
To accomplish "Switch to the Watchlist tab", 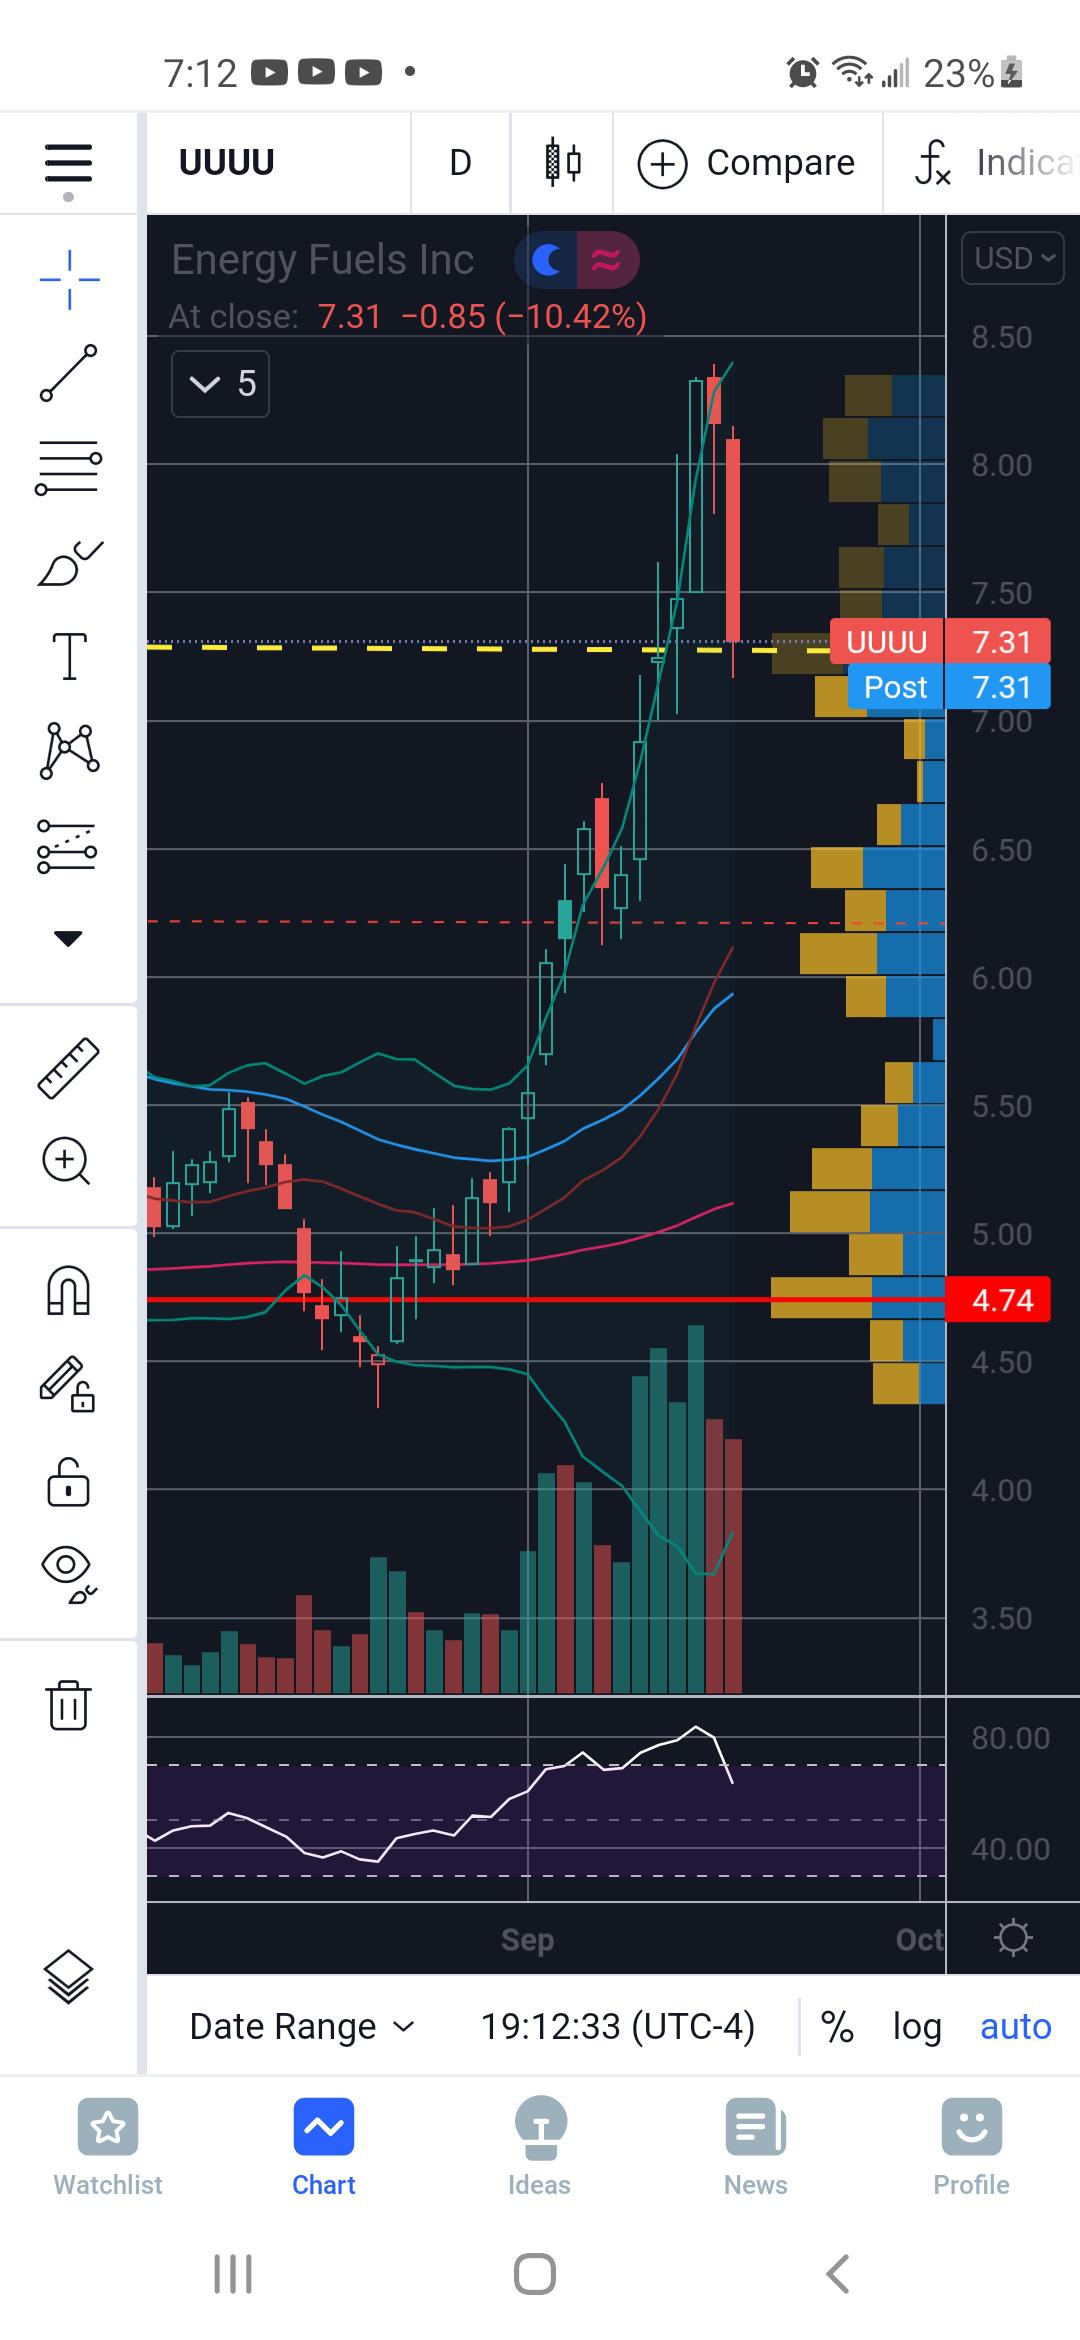I will 108,2147.
